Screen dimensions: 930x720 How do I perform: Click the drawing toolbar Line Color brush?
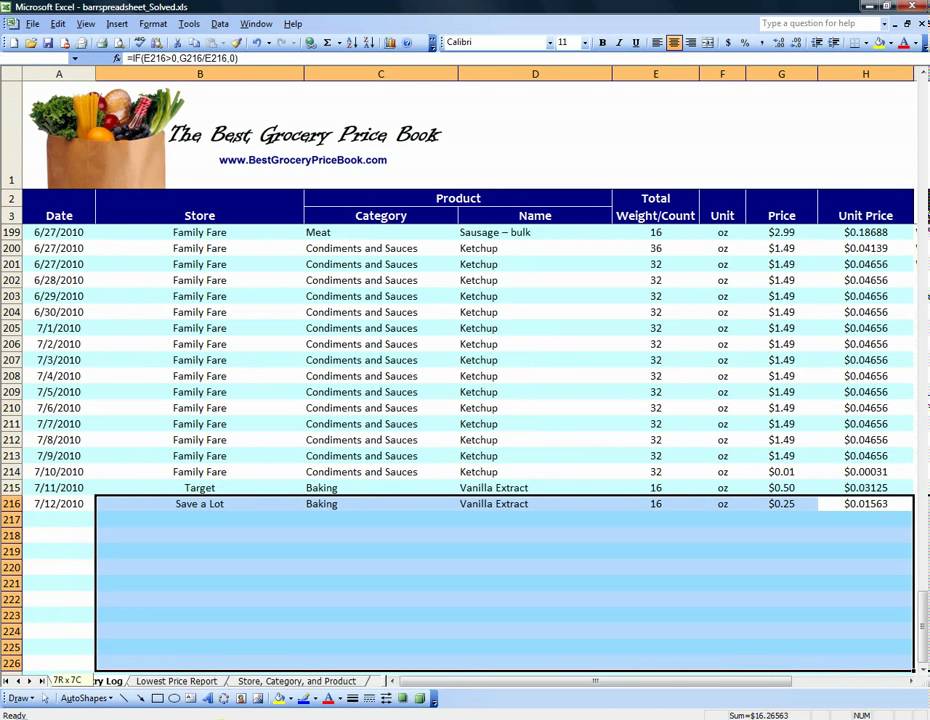coord(304,699)
